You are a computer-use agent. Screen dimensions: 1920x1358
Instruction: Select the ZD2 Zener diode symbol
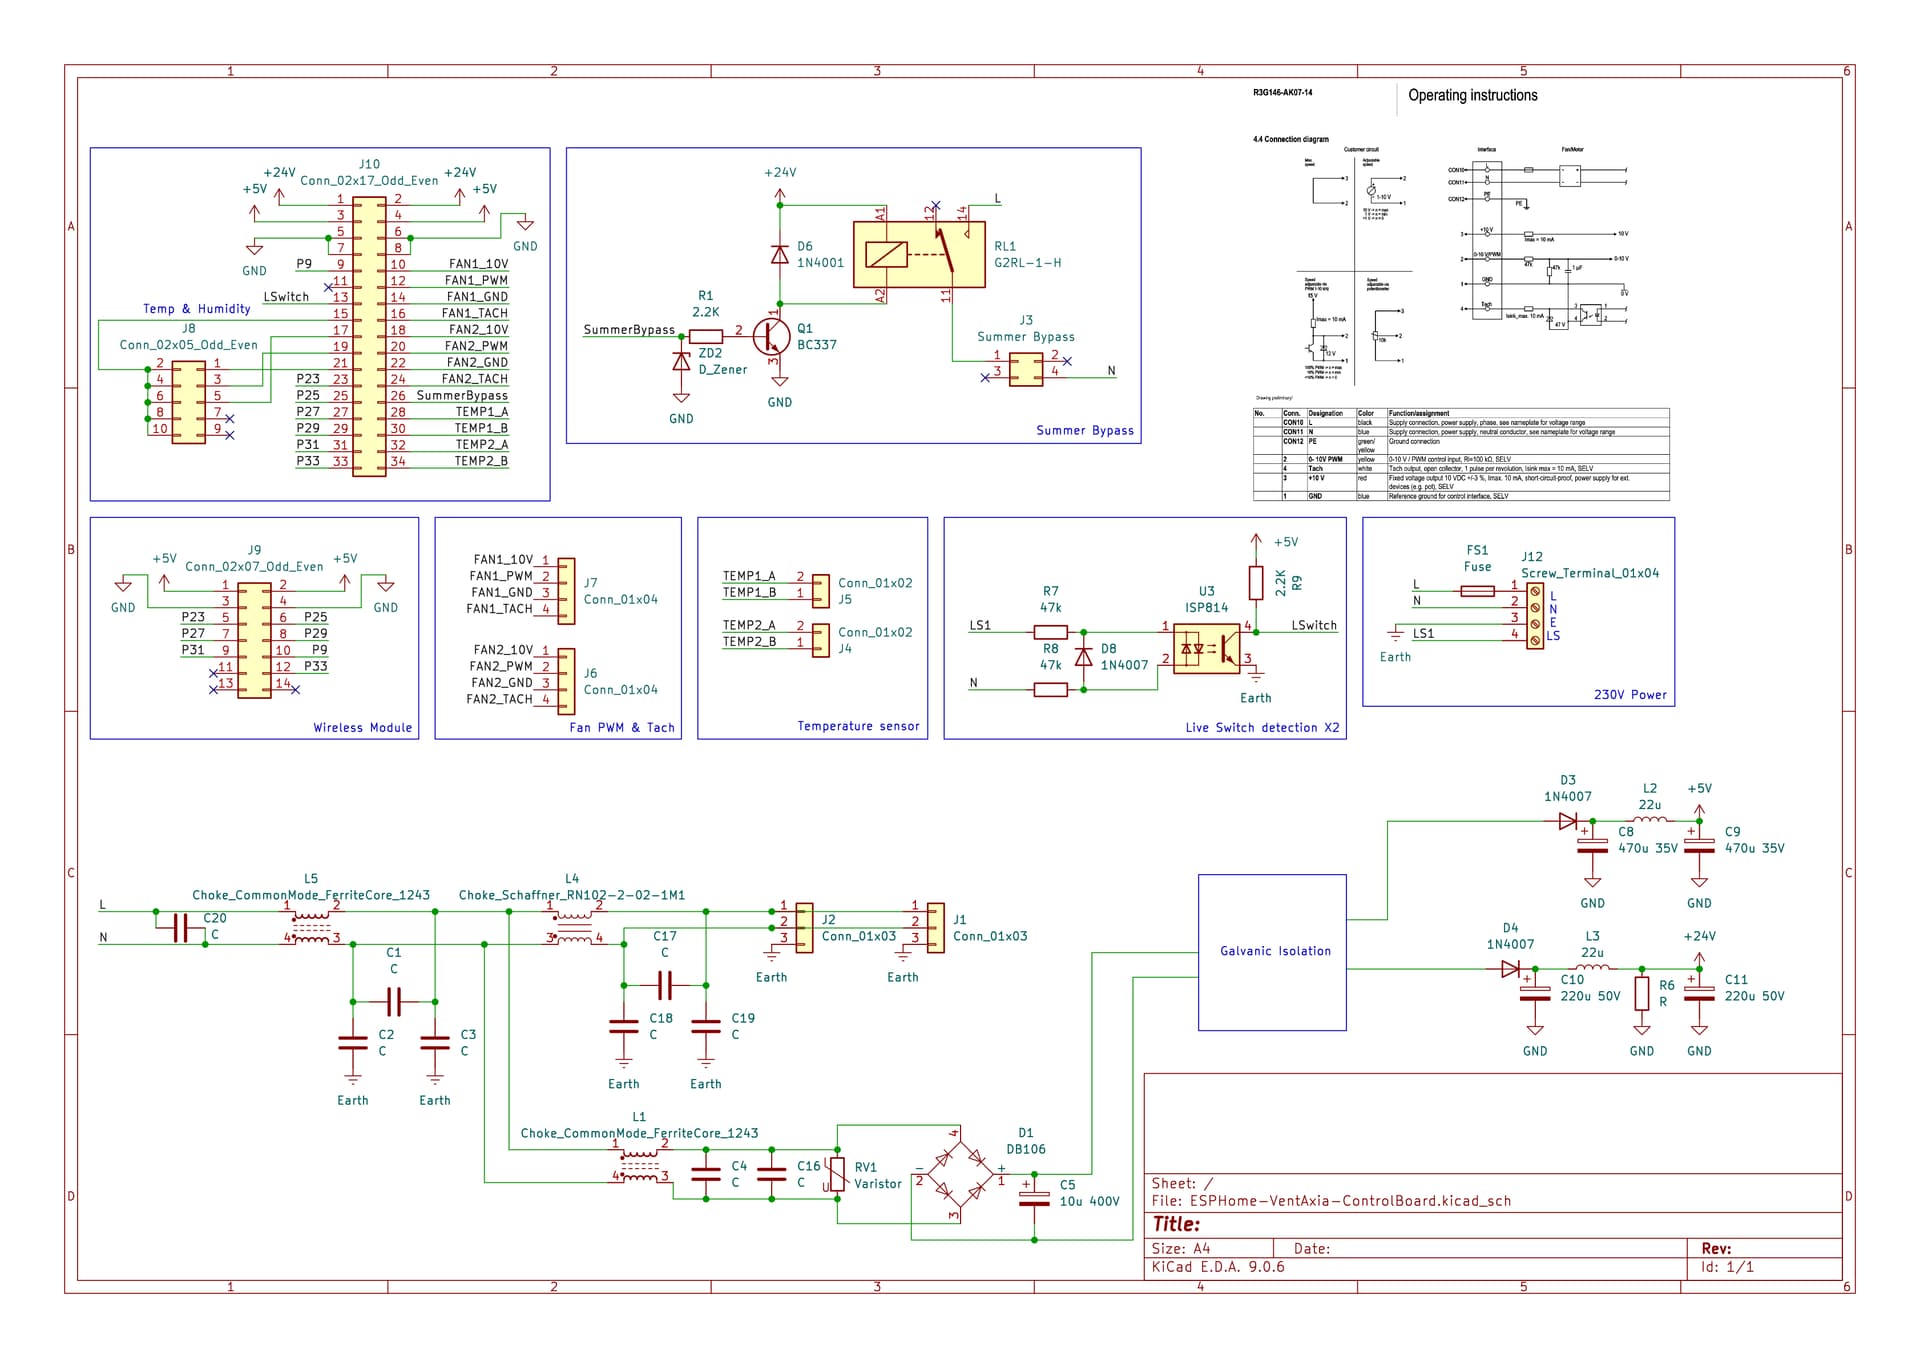pos(681,361)
